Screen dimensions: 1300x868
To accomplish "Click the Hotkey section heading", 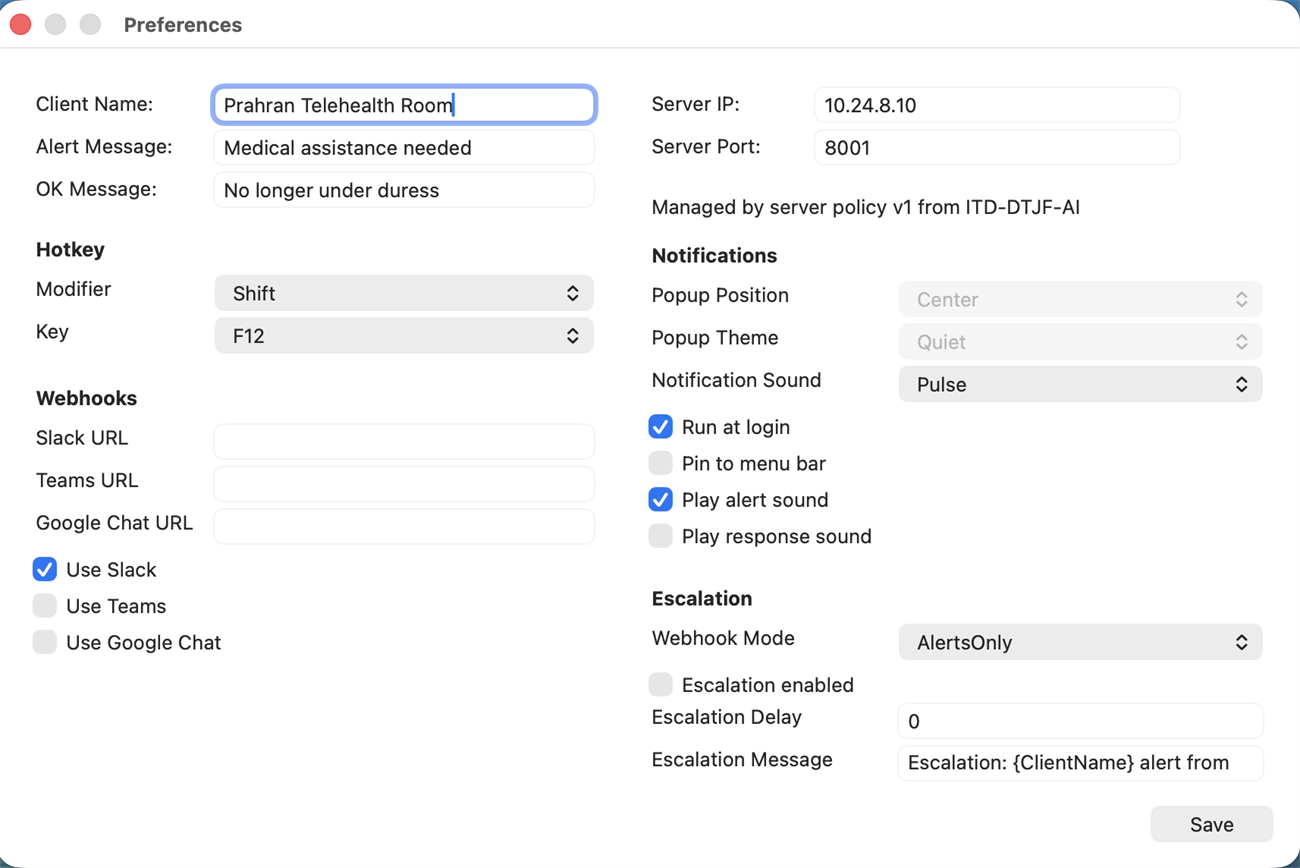I will click(70, 250).
